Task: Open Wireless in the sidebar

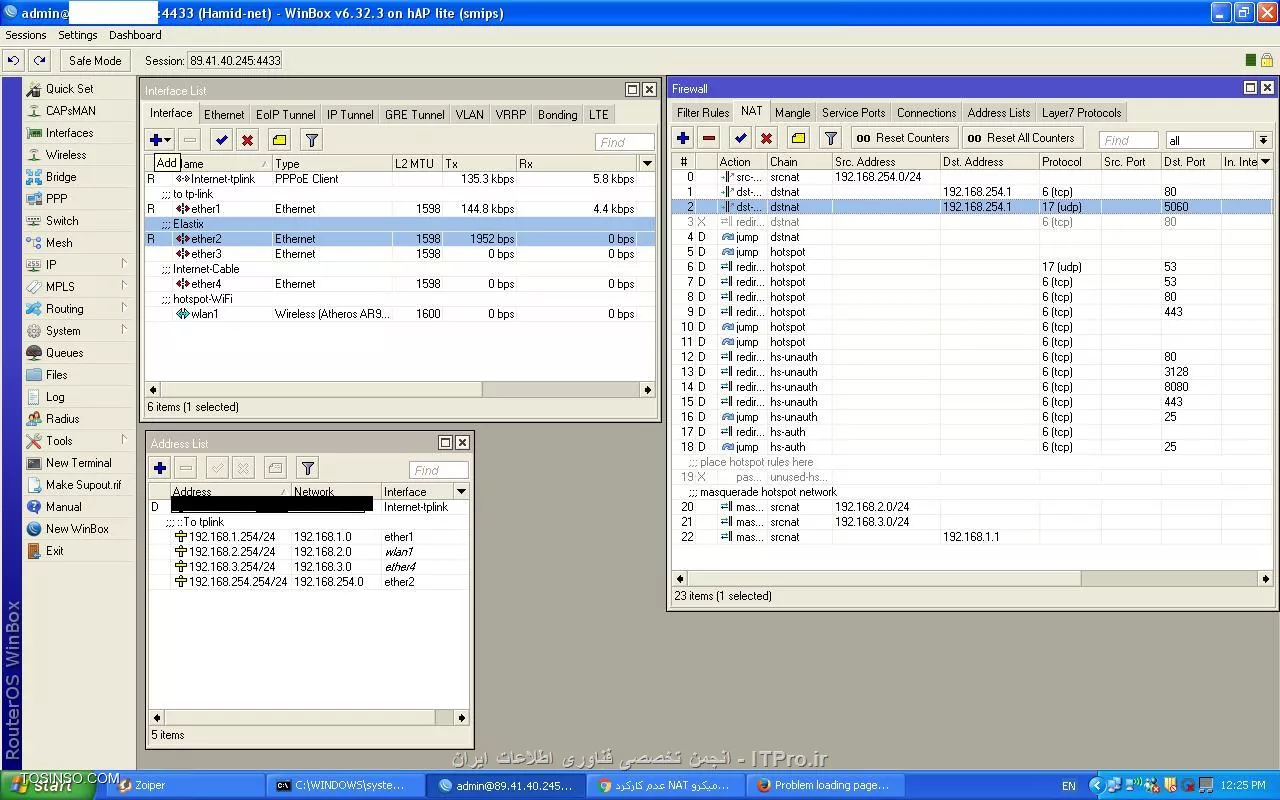Action: click(79, 155)
